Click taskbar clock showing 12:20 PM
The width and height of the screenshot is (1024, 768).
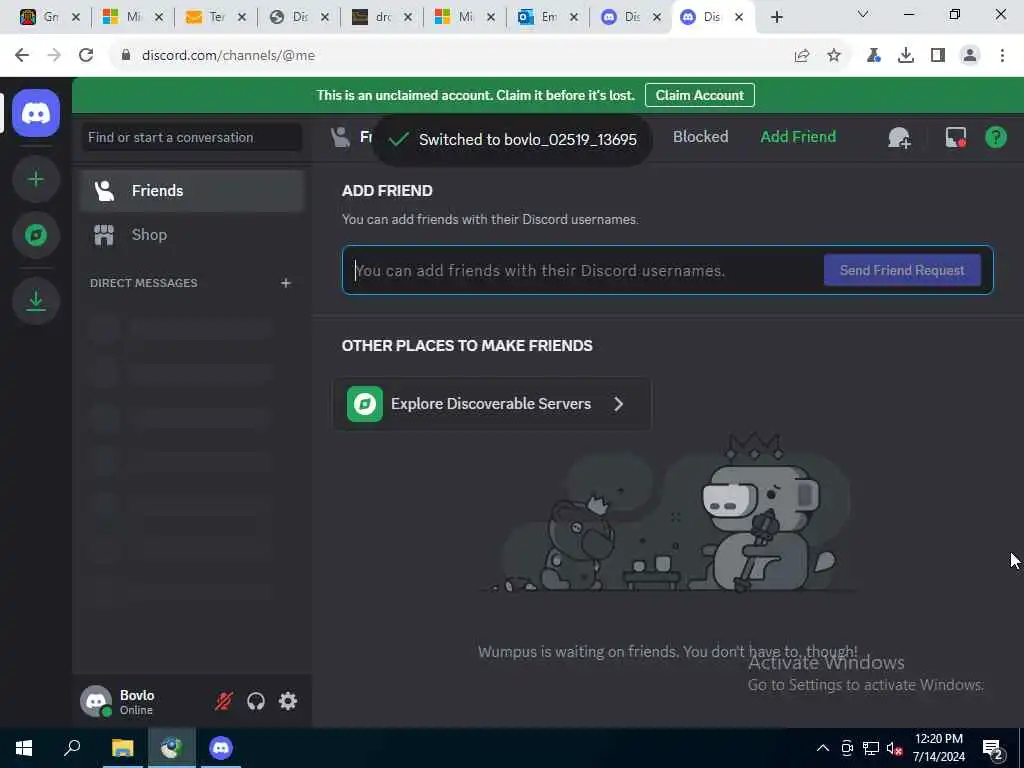[x=938, y=748]
